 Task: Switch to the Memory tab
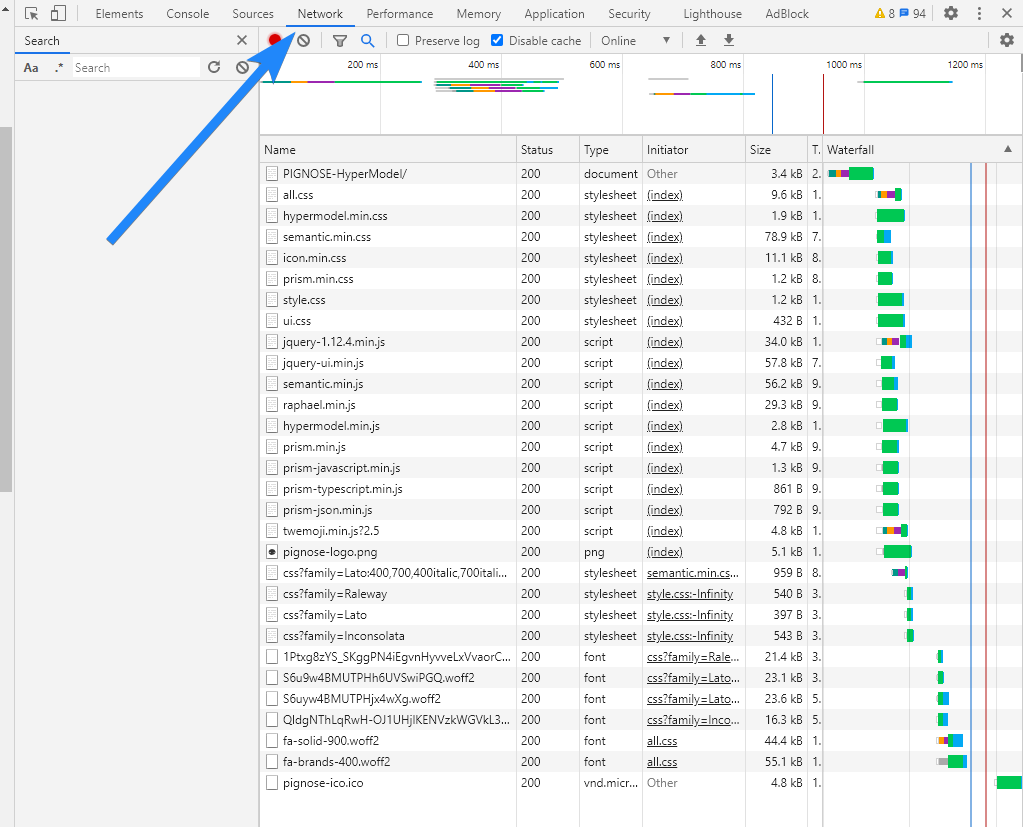478,14
